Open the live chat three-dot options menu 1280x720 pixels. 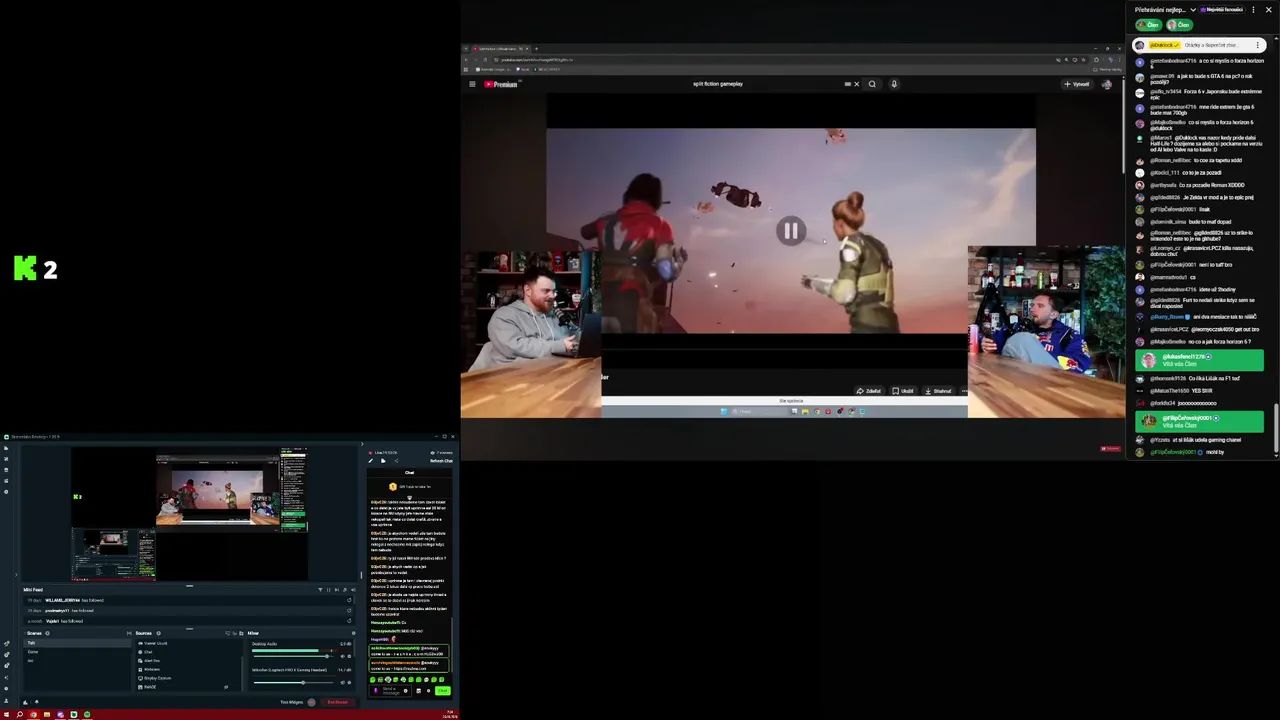(1253, 9)
